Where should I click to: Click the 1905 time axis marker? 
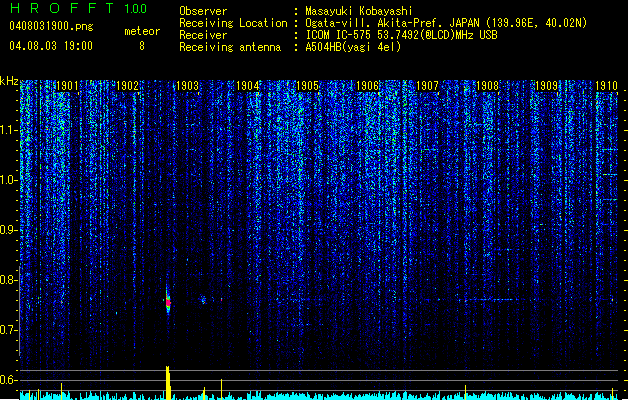[x=307, y=86]
